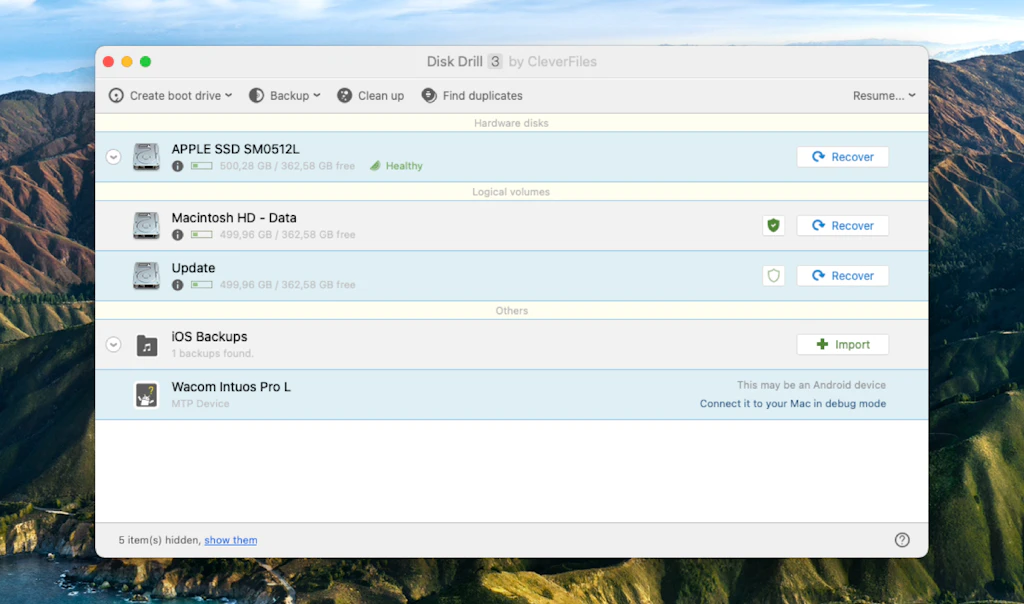The height and width of the screenshot is (604, 1024).
Task: Click the Backup half-circle icon
Action: tap(256, 95)
